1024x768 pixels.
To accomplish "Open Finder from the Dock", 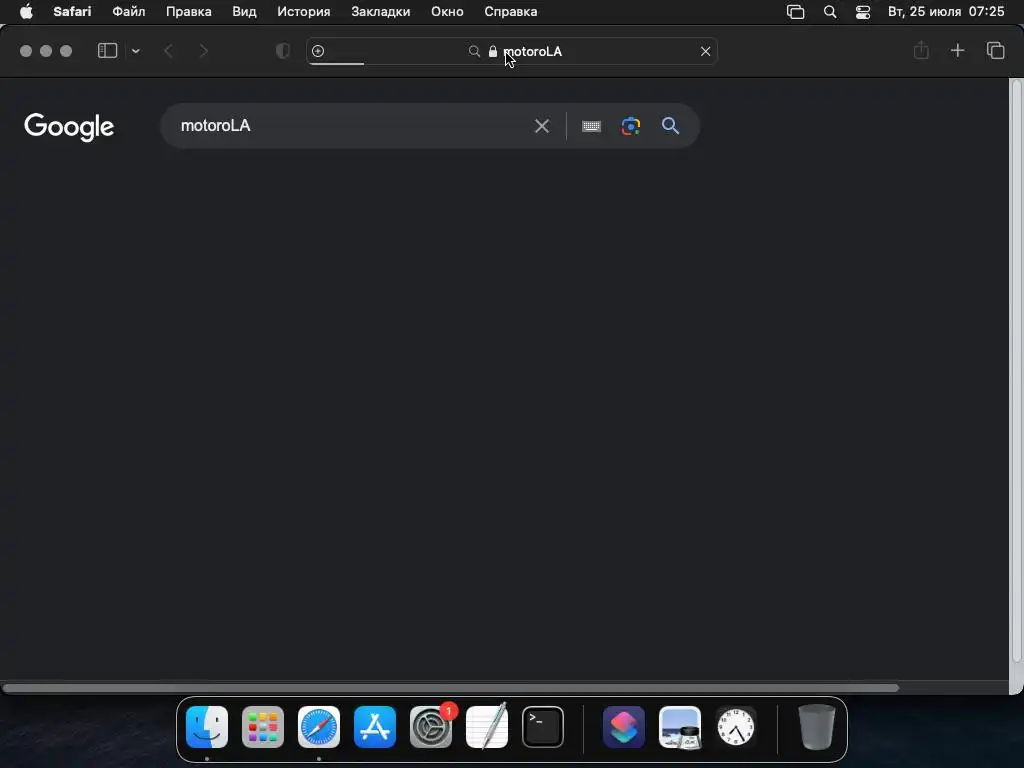I will coord(207,727).
